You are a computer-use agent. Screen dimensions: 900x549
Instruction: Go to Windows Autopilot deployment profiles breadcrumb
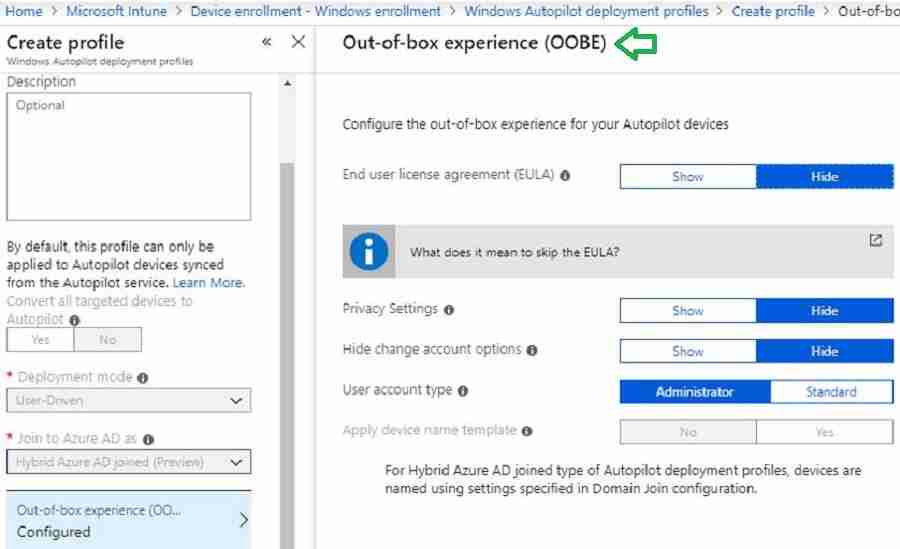coord(587,11)
